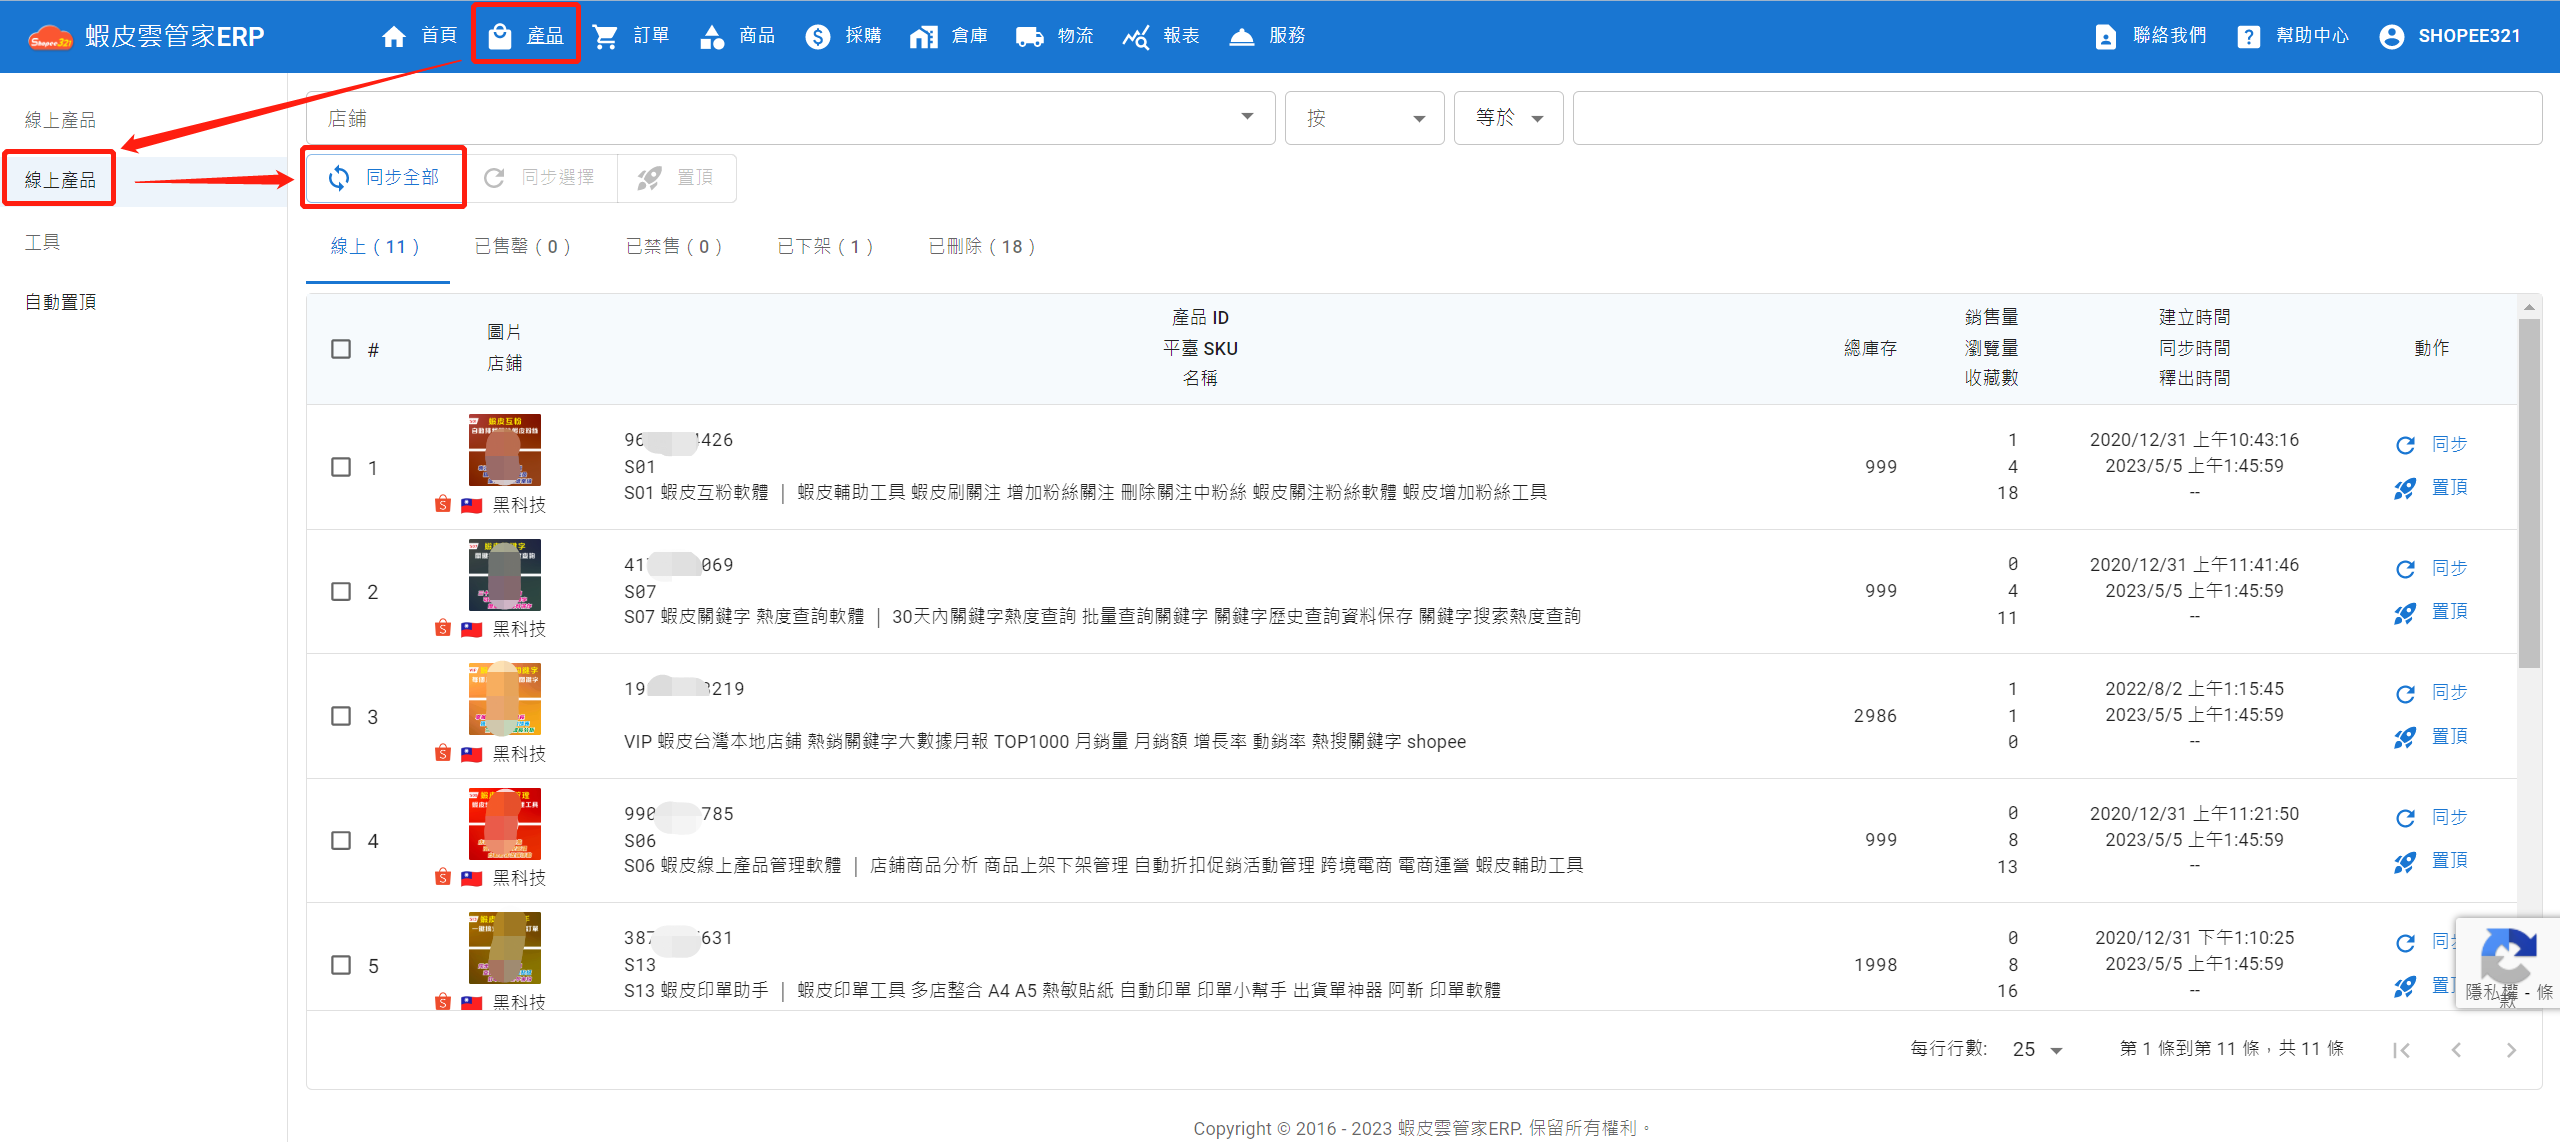Check the box for row 1
The image size is (2560, 1142).
click(x=341, y=467)
